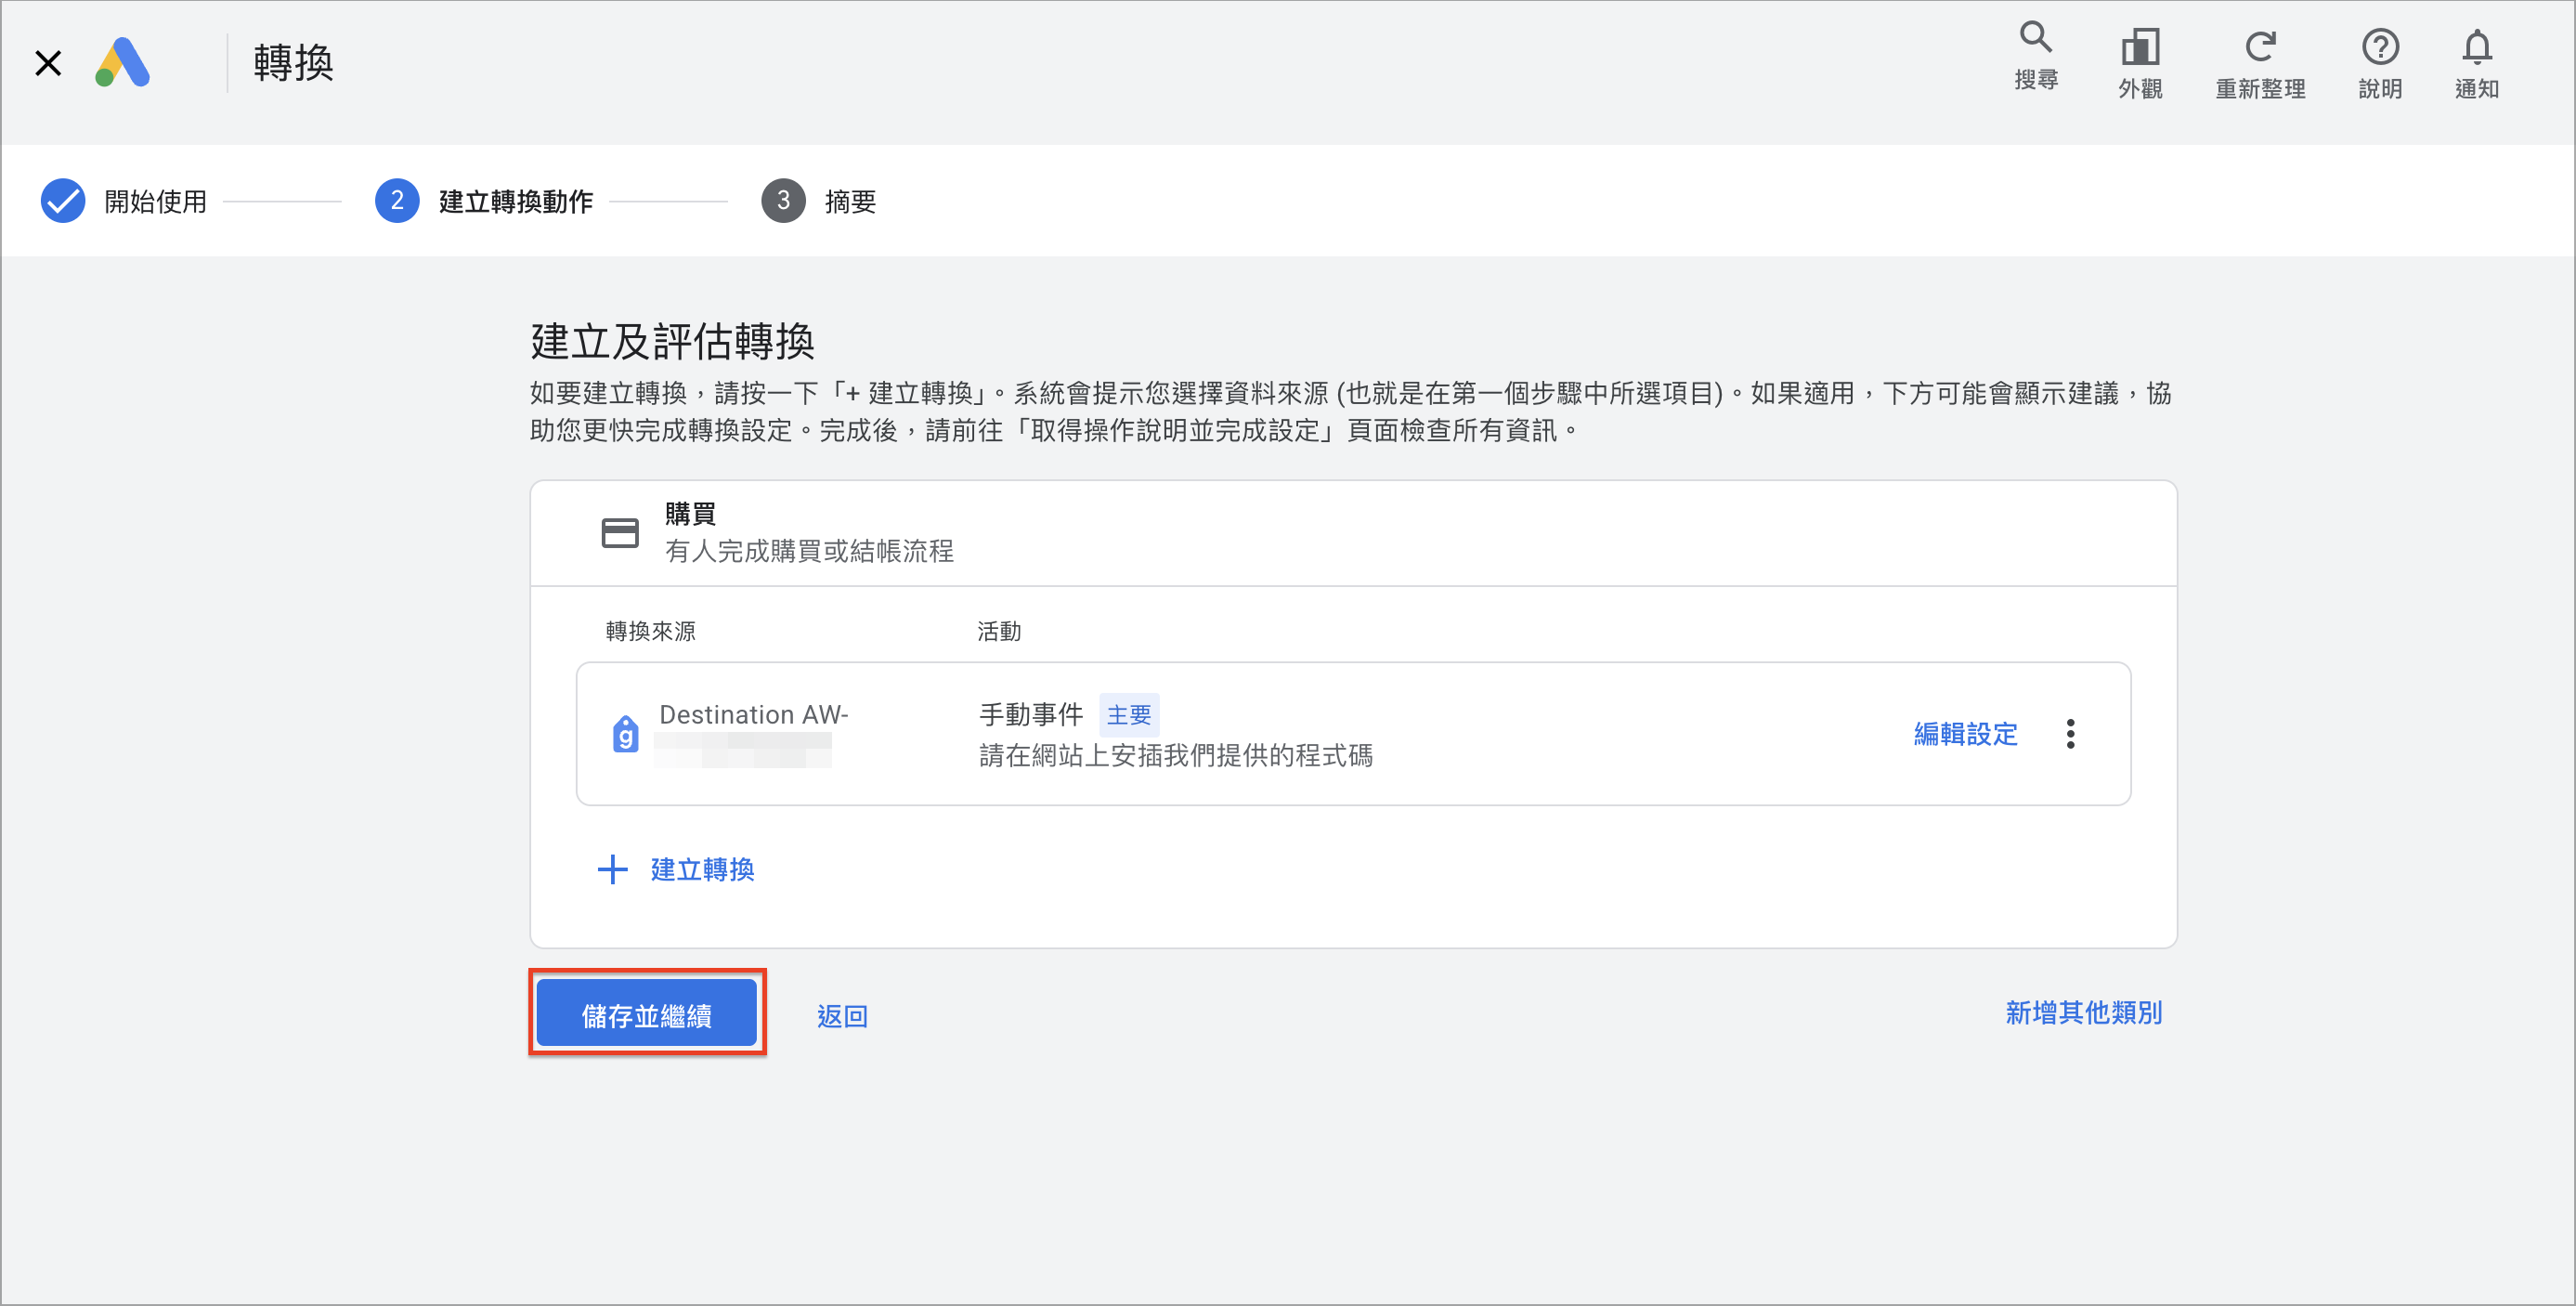Image resolution: width=2576 pixels, height=1306 pixels.
Task: Click the 建立轉換 link text
Action: click(702, 868)
